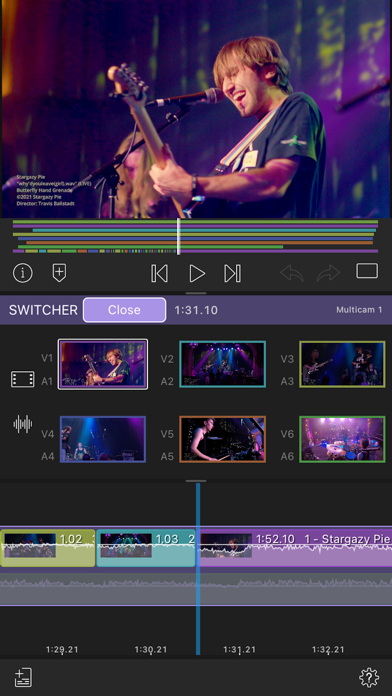The image size is (392, 696).
Task: Close the Switcher panel
Action: coord(124,310)
